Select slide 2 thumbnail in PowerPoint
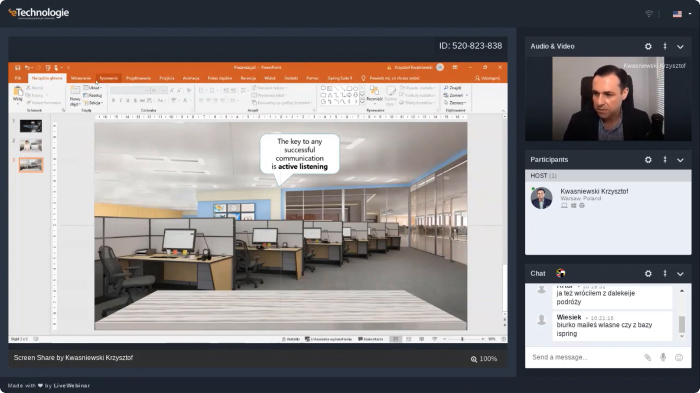The image size is (700, 393). point(31,145)
